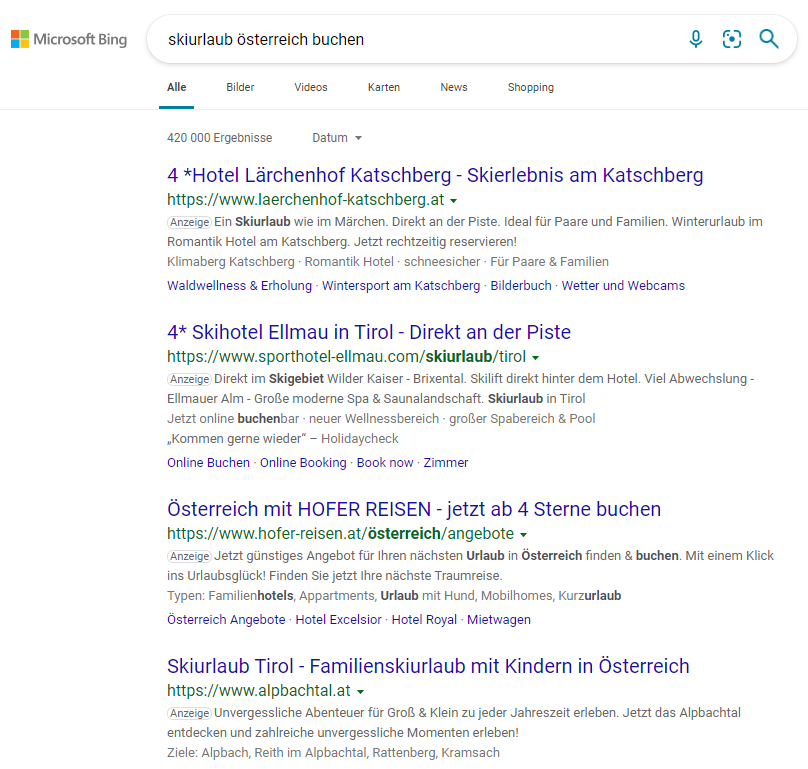Open the Hotel Royal sitelink
This screenshot has height=769, width=808.
coord(424,620)
